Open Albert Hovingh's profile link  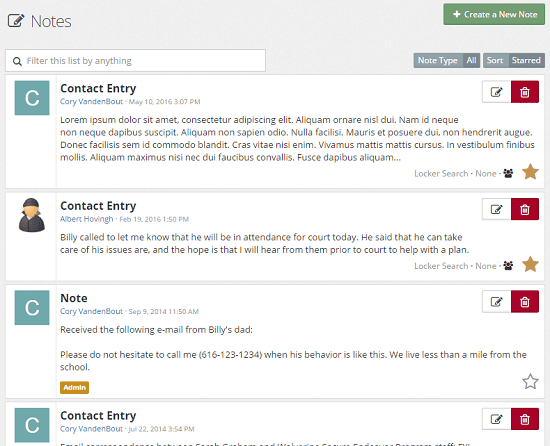click(87, 219)
